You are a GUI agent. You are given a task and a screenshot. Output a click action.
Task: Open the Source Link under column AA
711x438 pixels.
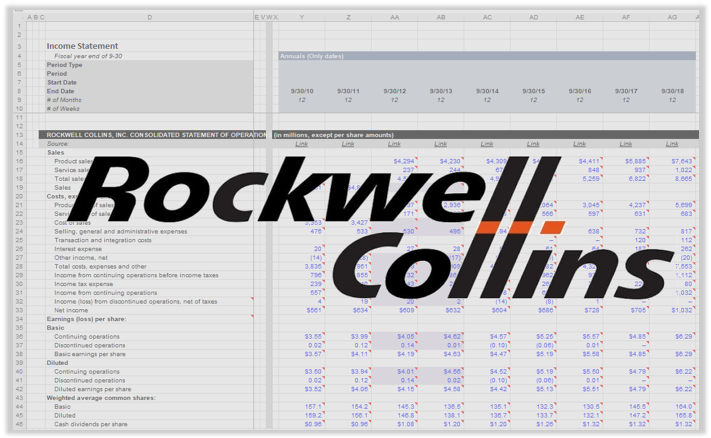394,144
